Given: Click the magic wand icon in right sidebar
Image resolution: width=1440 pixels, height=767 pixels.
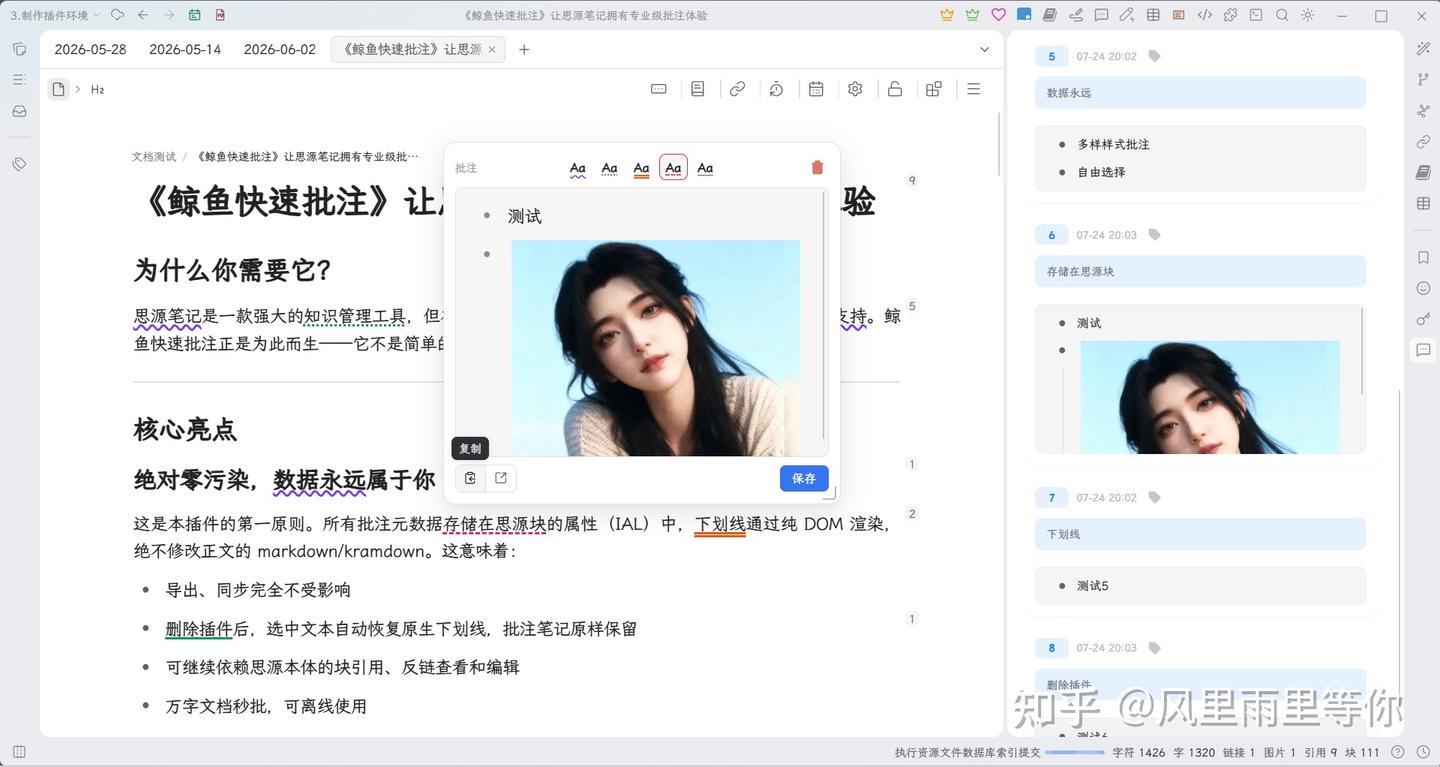Looking at the screenshot, I should click(1423, 49).
